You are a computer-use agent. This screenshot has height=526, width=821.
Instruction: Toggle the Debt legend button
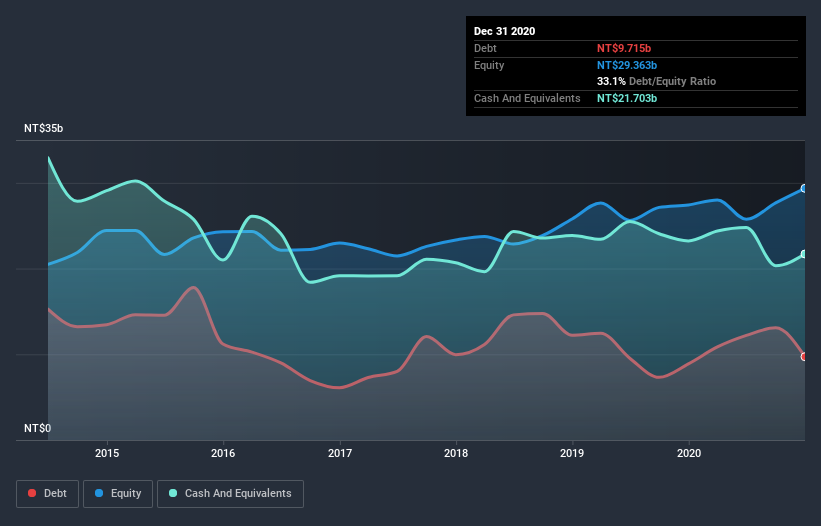[x=47, y=494]
